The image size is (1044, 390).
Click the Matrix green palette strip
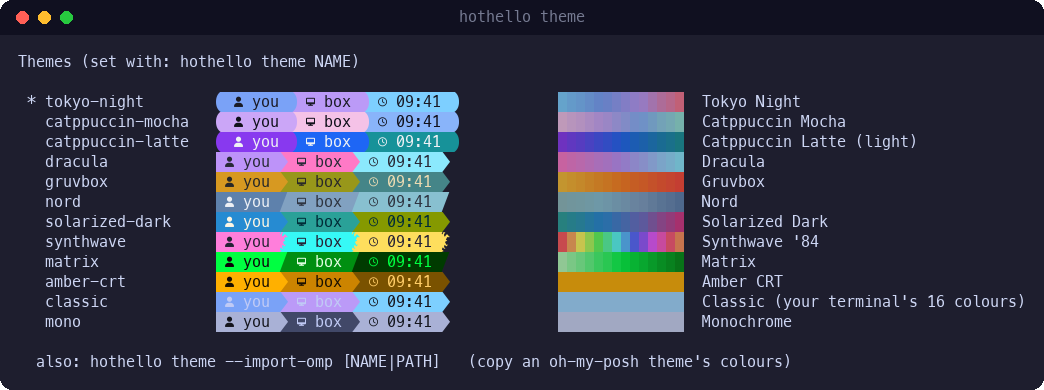pyautogui.click(x=621, y=262)
